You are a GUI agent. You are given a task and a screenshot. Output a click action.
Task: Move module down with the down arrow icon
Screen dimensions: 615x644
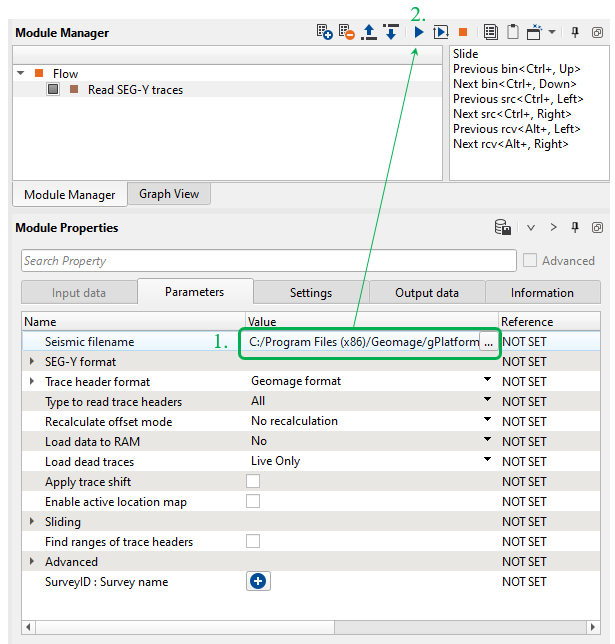tap(391, 33)
